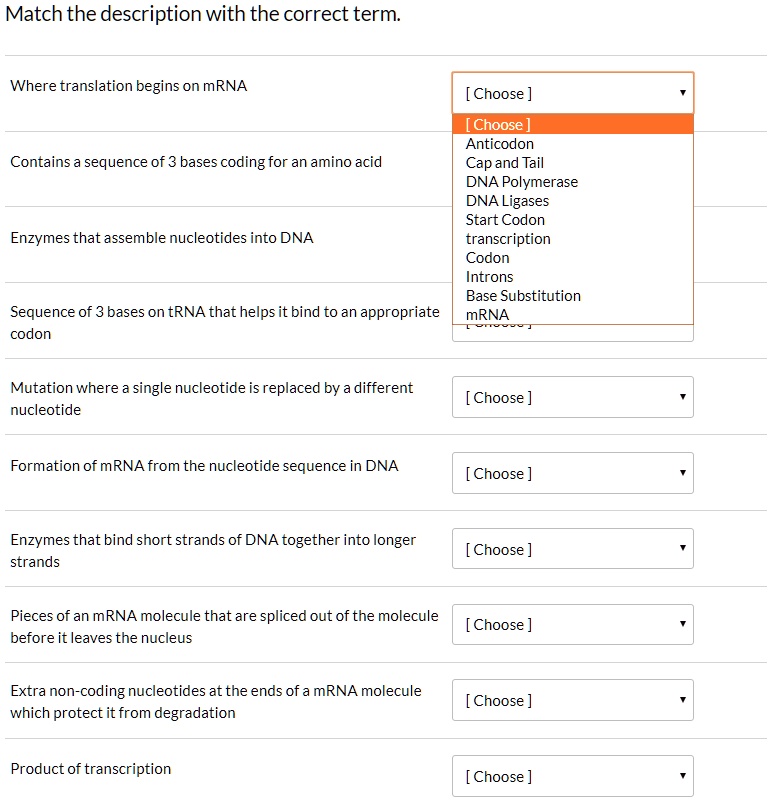This screenshot has width=771, height=801.
Task: Select "Base Substitution" in the dropdown
Action: (522, 295)
